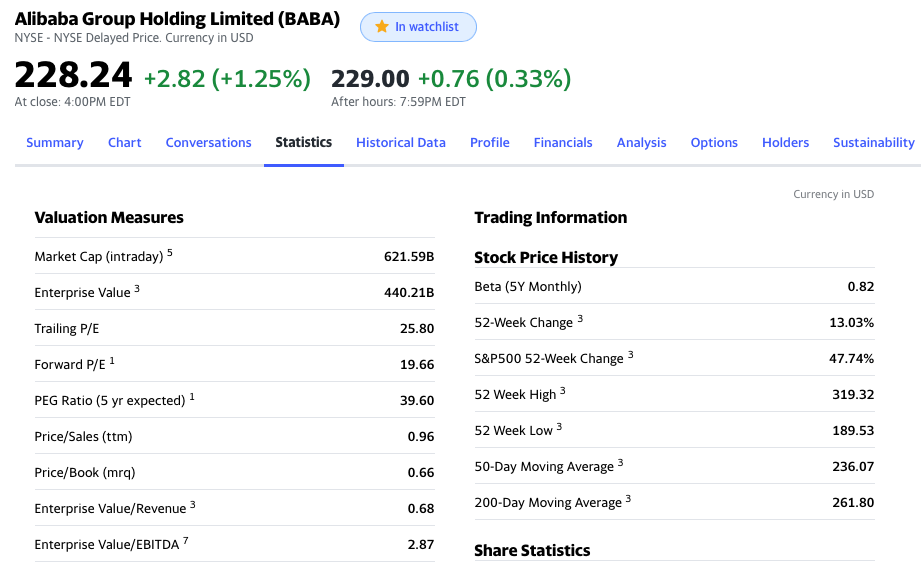Click the 0.96 price/sales value

coord(421,436)
